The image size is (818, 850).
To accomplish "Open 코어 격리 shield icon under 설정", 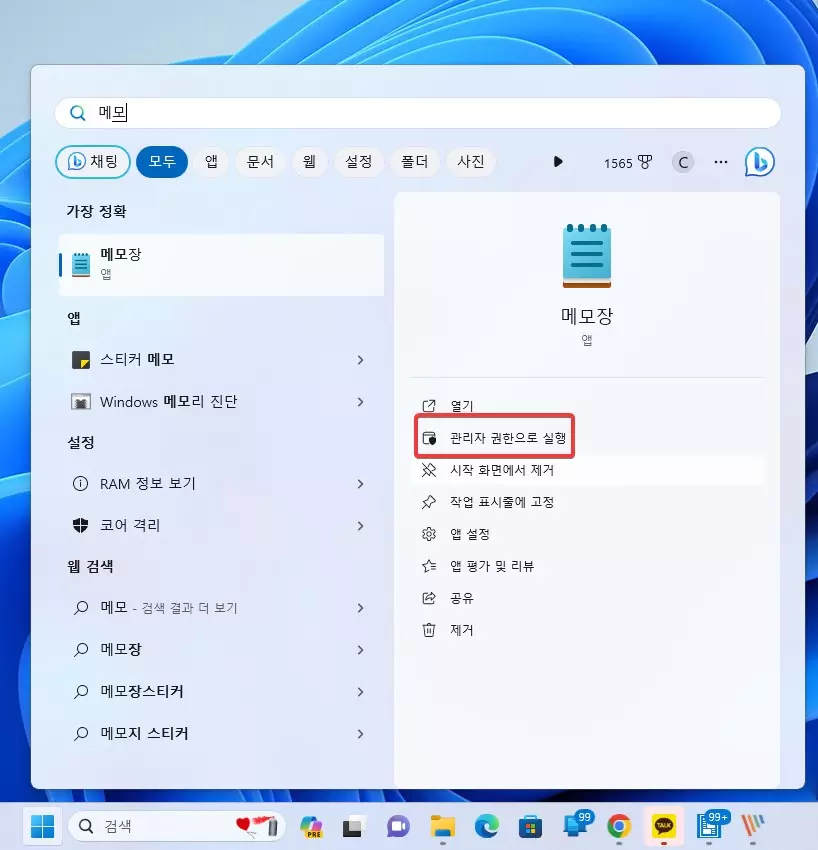I will point(83,524).
